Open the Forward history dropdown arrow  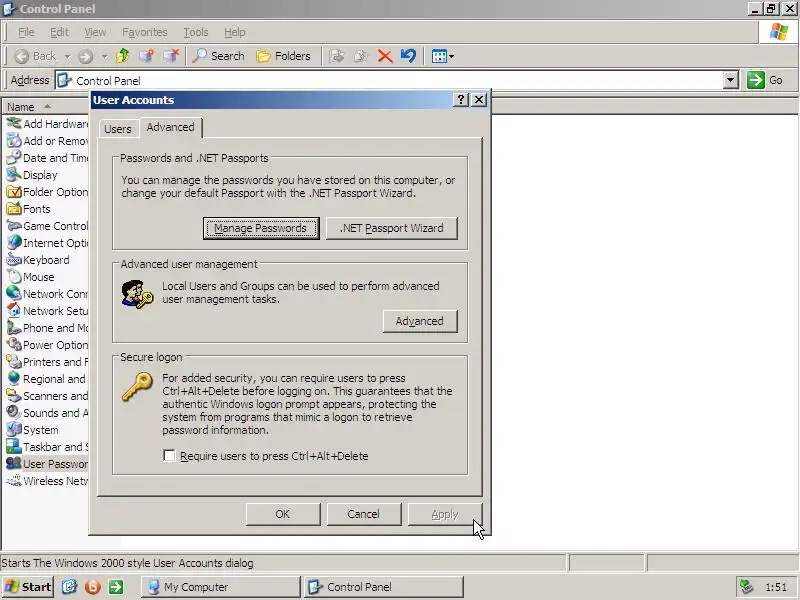point(104,56)
